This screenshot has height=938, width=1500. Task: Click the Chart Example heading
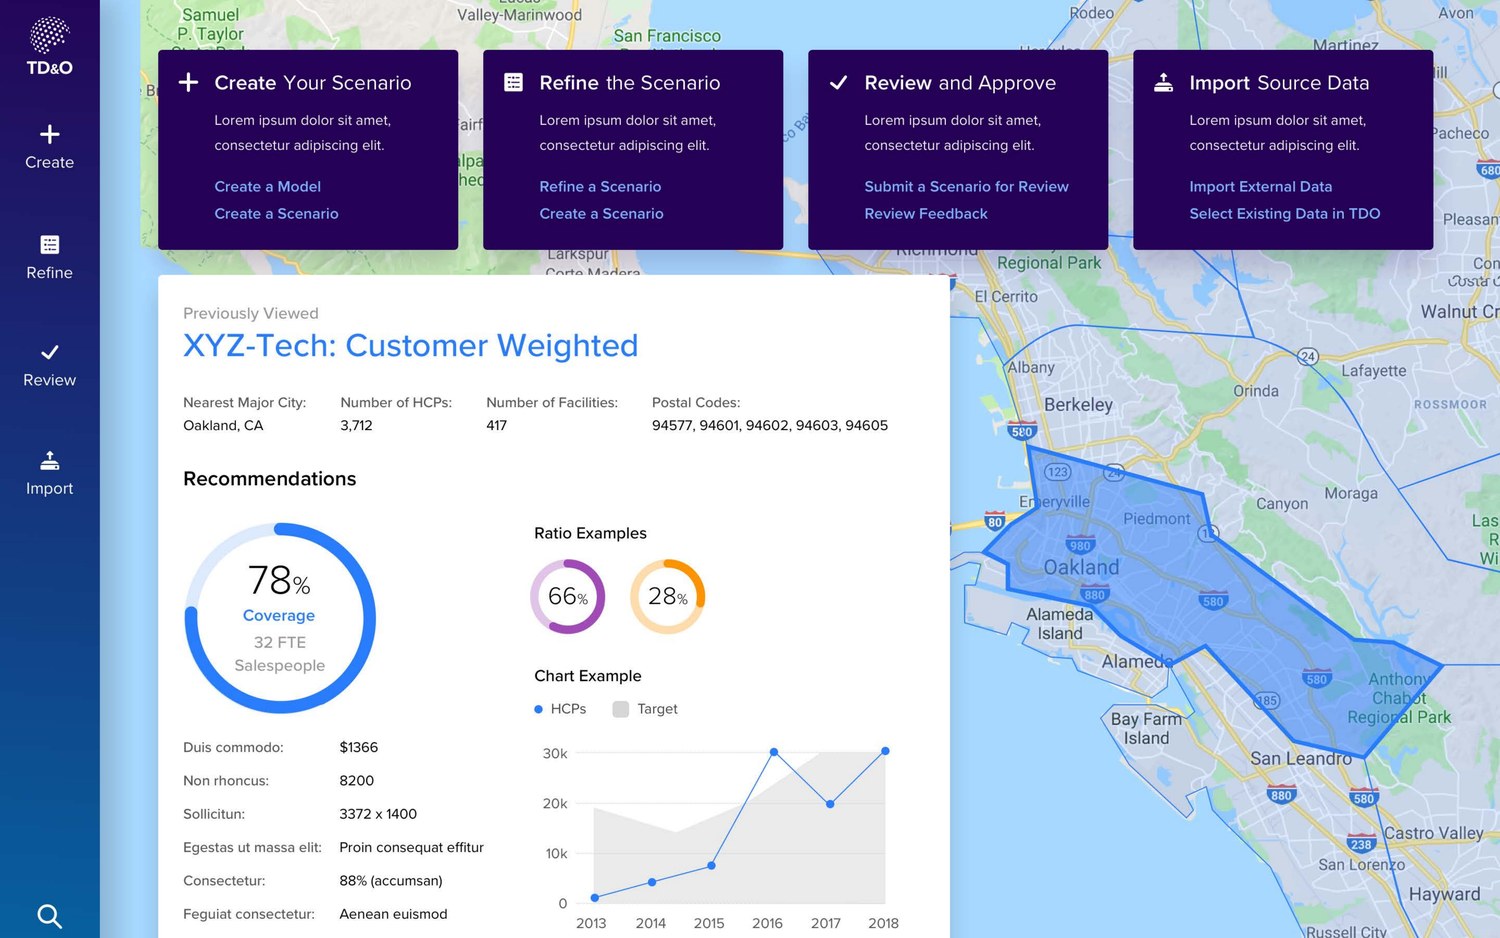(588, 676)
